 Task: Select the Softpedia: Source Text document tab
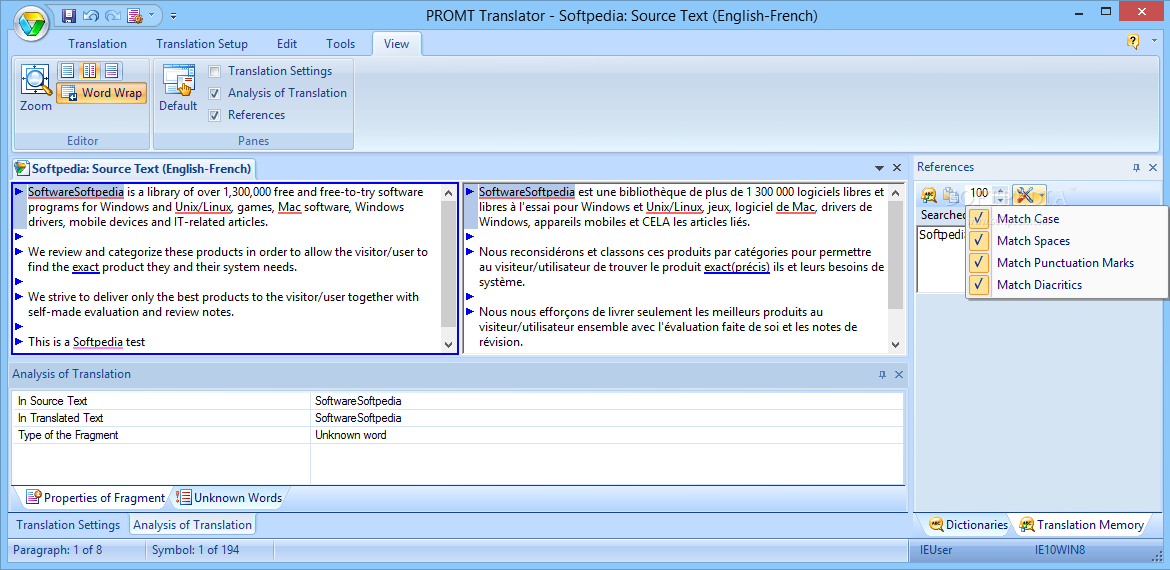(x=134, y=168)
